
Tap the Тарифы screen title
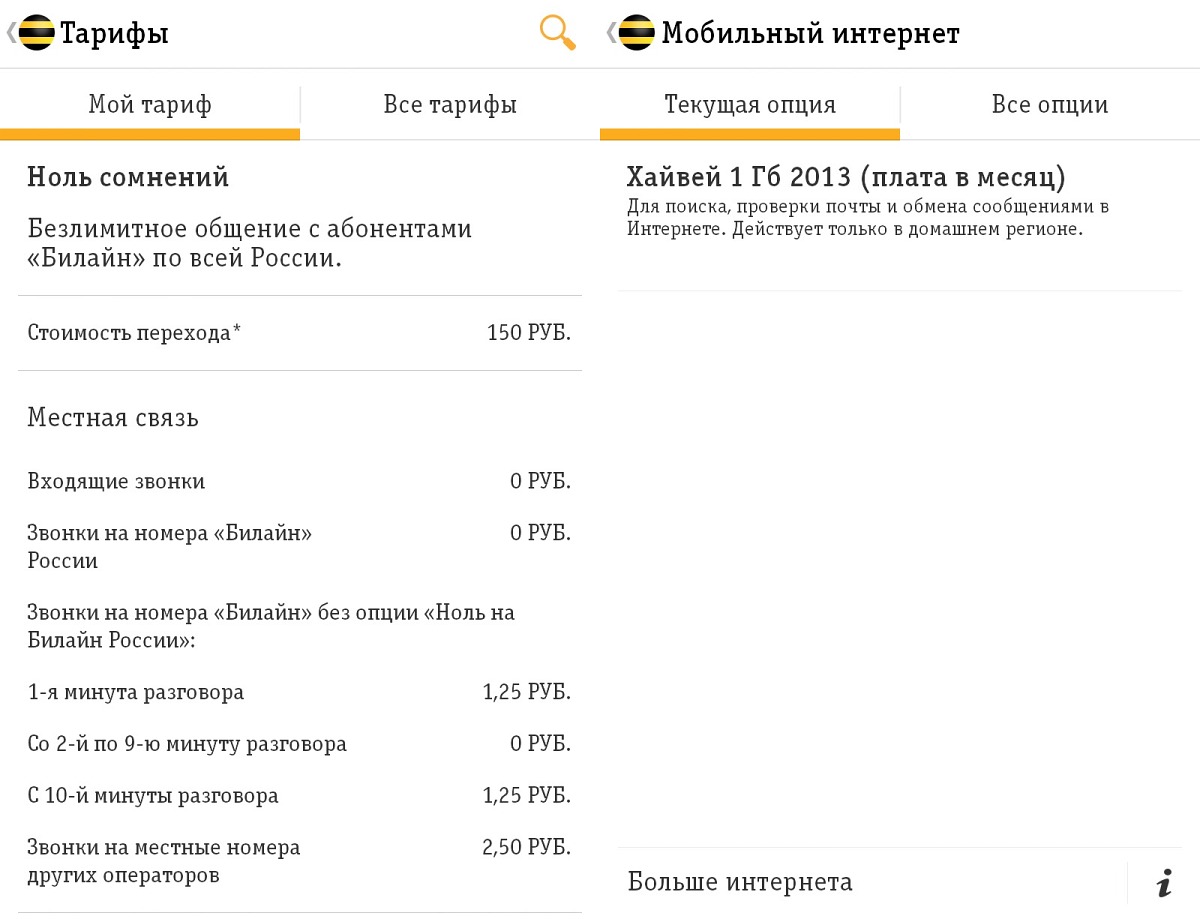click(x=114, y=34)
